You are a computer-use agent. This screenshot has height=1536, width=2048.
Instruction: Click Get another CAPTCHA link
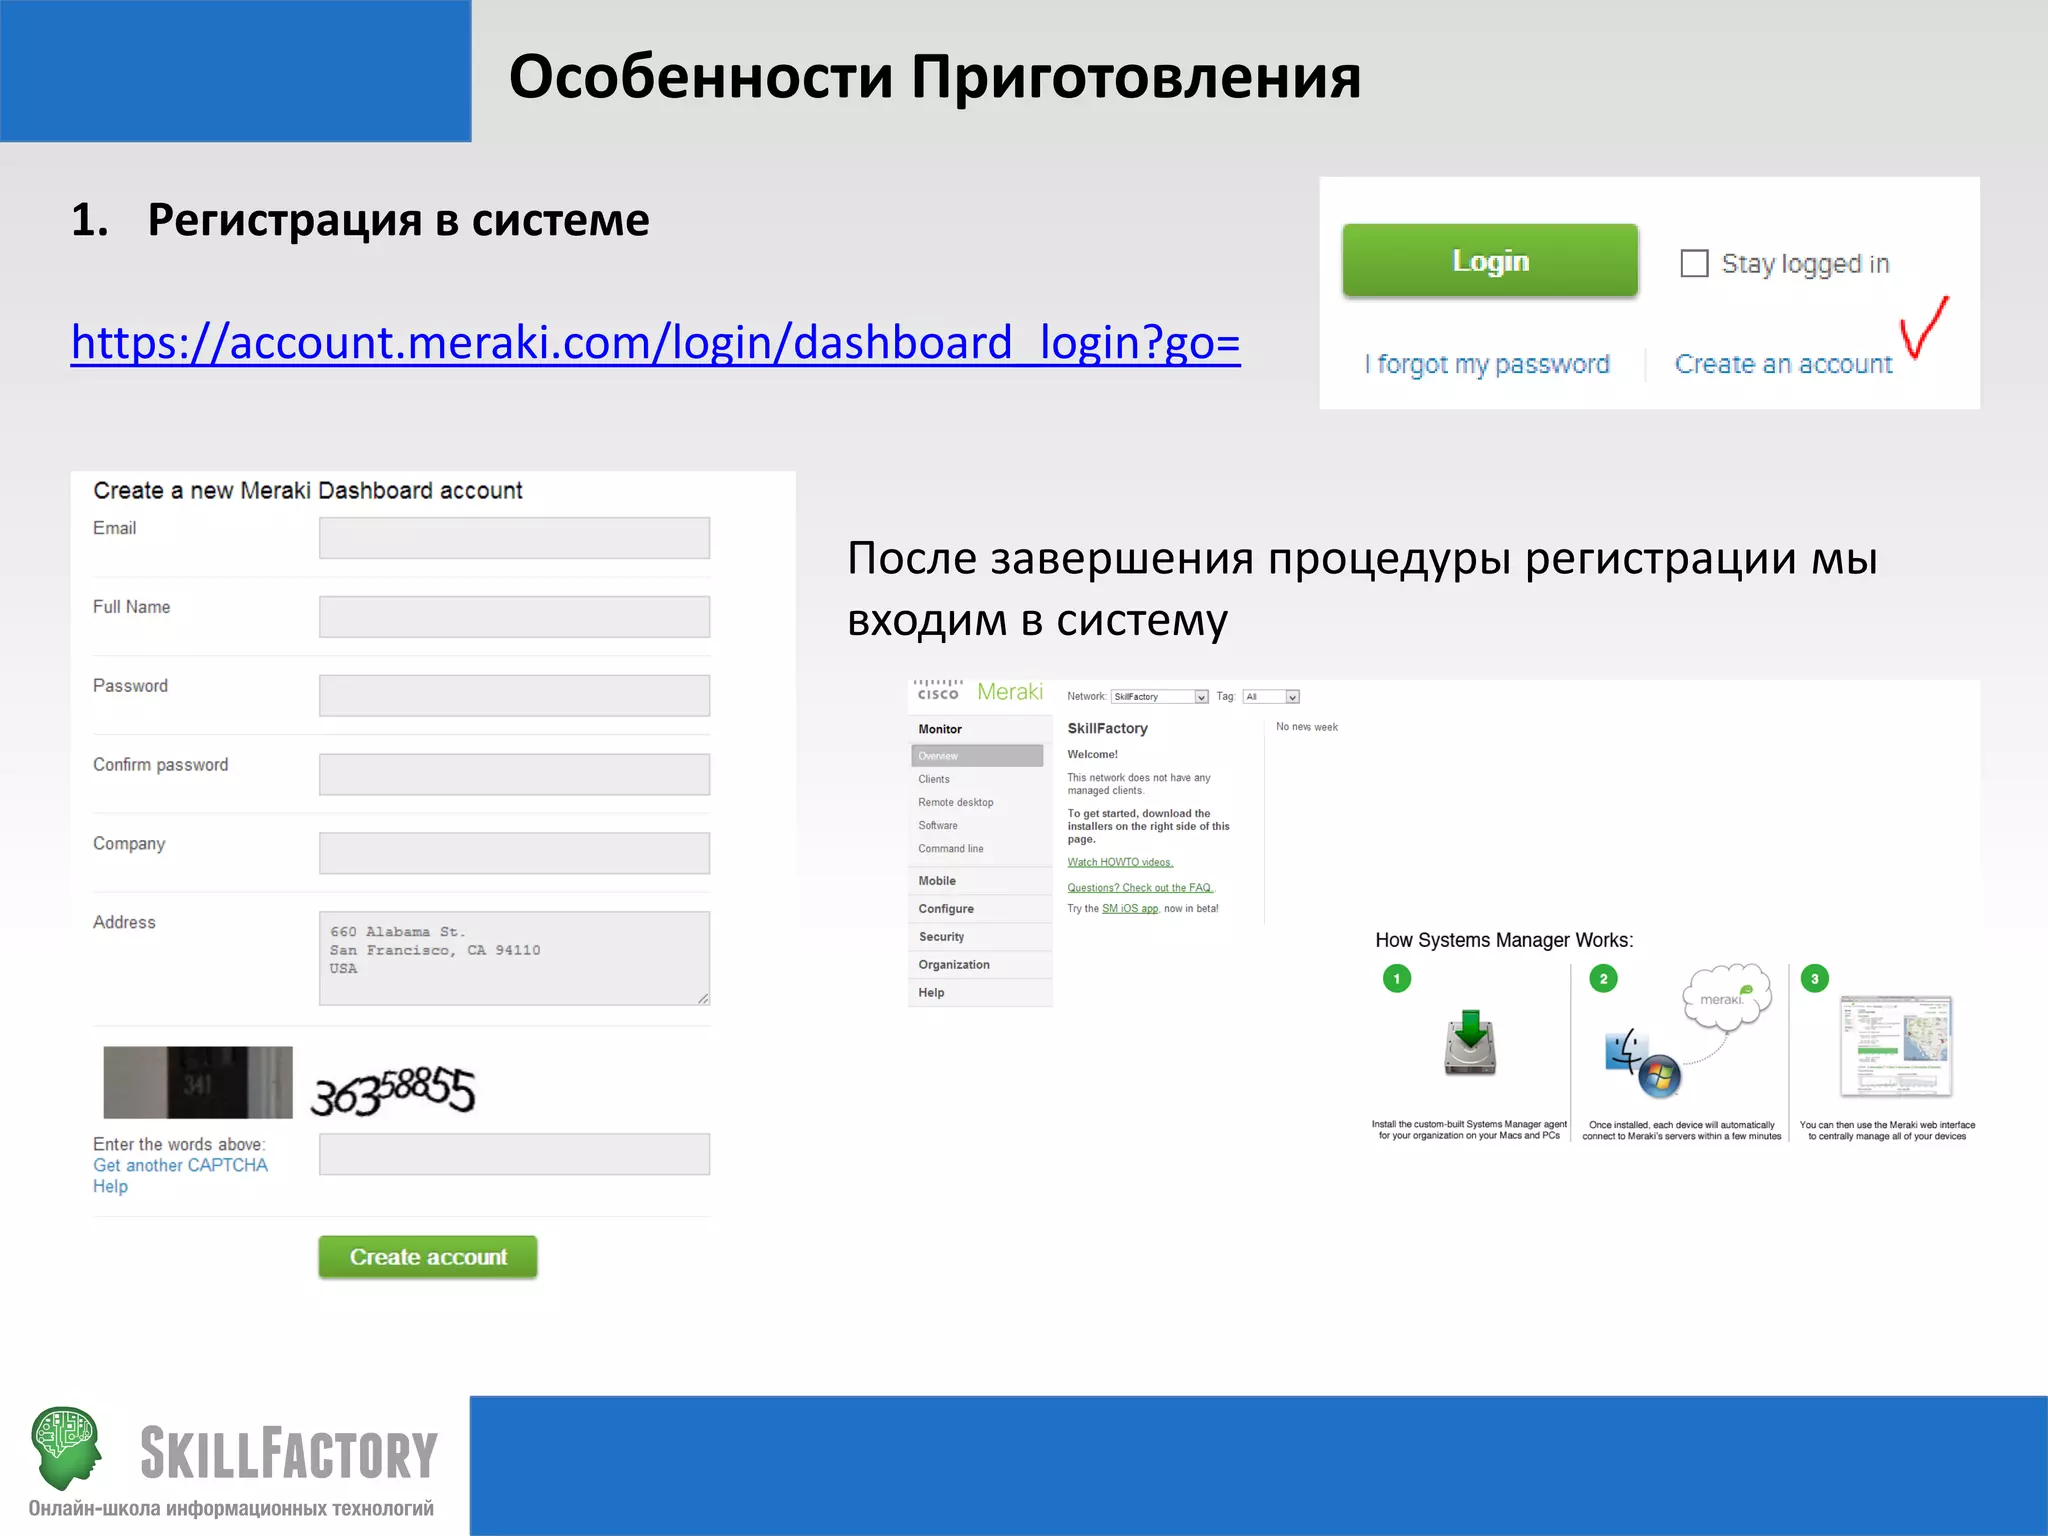180,1165
